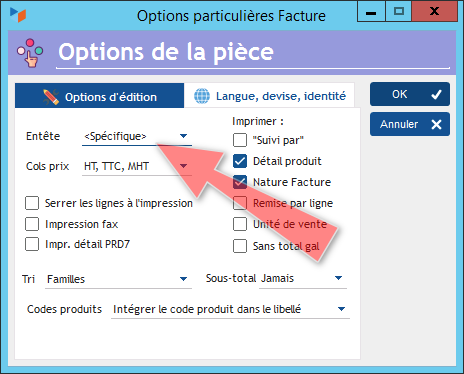
Task: Enable Impression fax checkbox
Action: coord(32,224)
